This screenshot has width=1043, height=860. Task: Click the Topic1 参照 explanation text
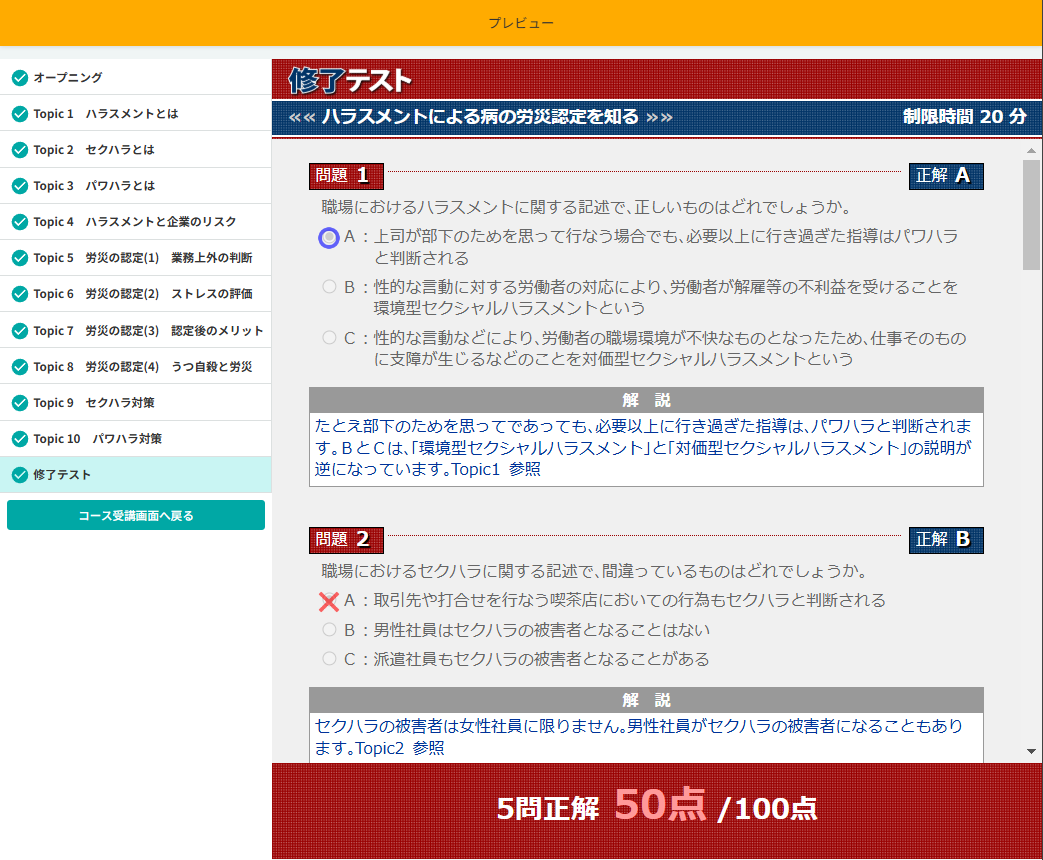coord(496,470)
